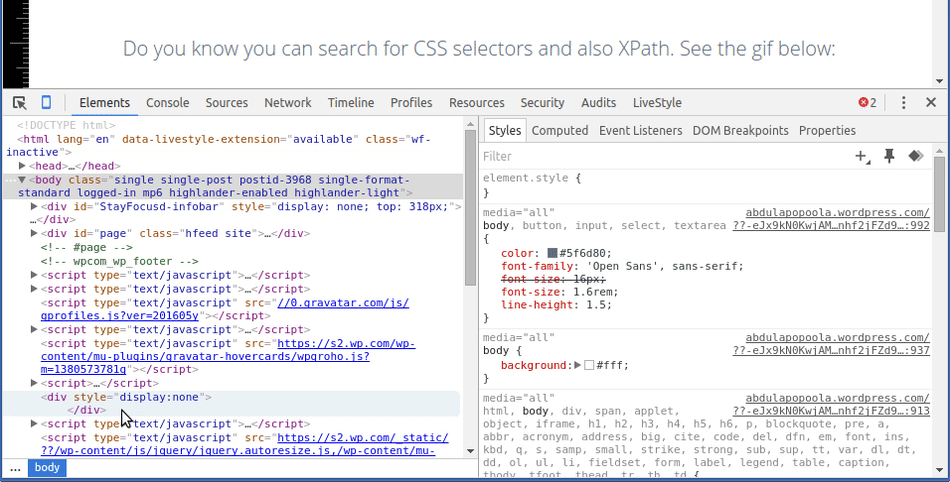Screen dimensions: 950x482
Task: Expand the head element node
Action: tap(23, 166)
